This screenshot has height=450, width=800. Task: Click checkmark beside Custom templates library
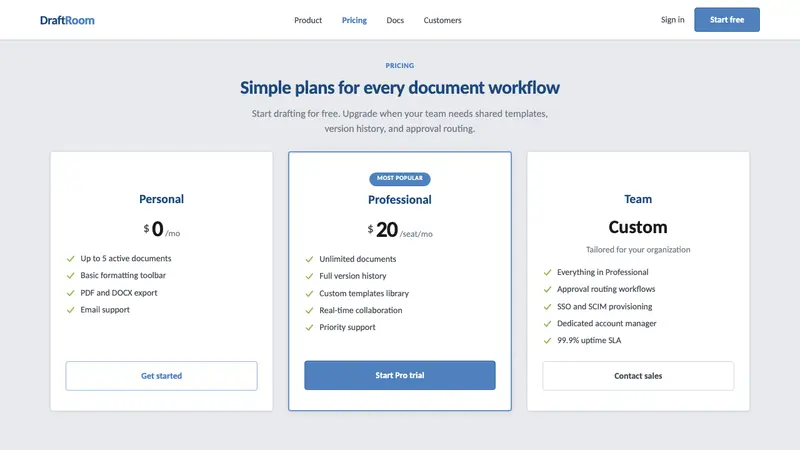309,293
